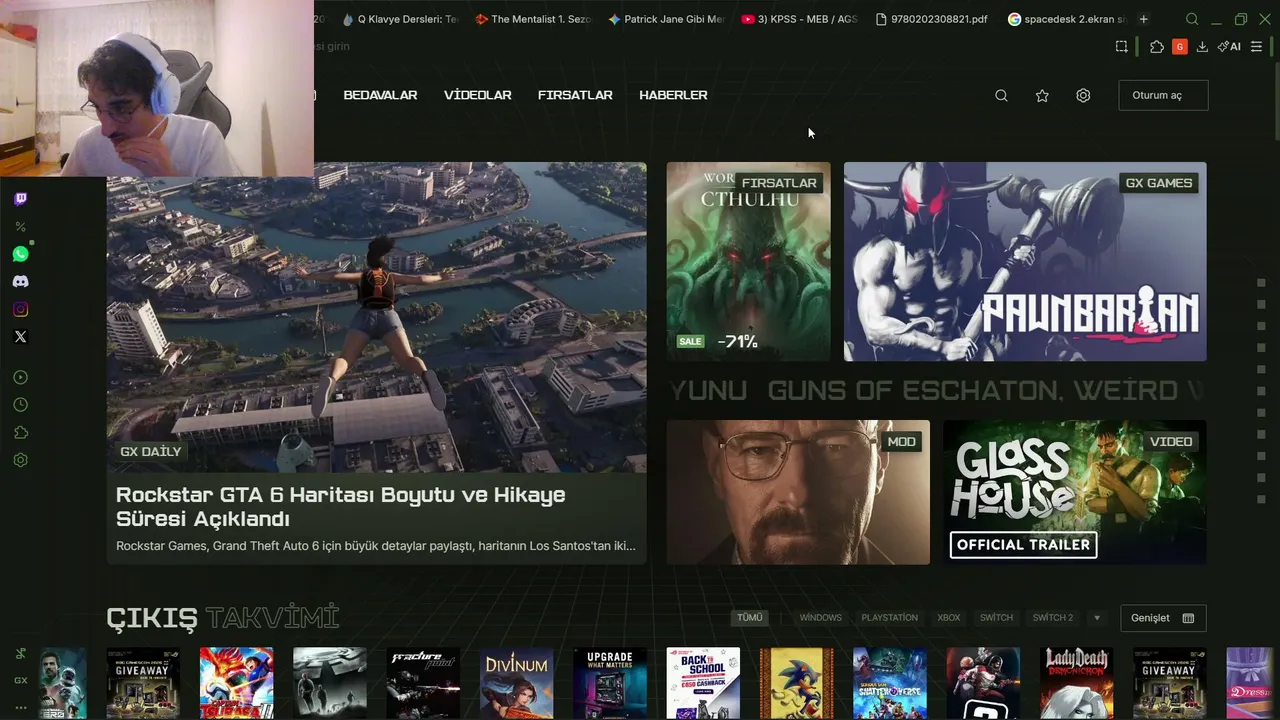Open the downloads toolbar icon
Image resolution: width=1280 pixels, height=720 pixels.
pyautogui.click(x=1202, y=46)
